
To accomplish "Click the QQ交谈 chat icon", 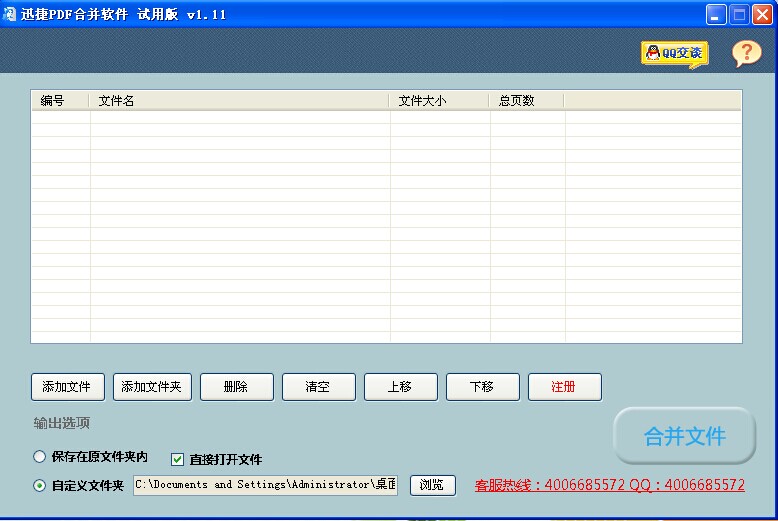I will click(x=674, y=53).
